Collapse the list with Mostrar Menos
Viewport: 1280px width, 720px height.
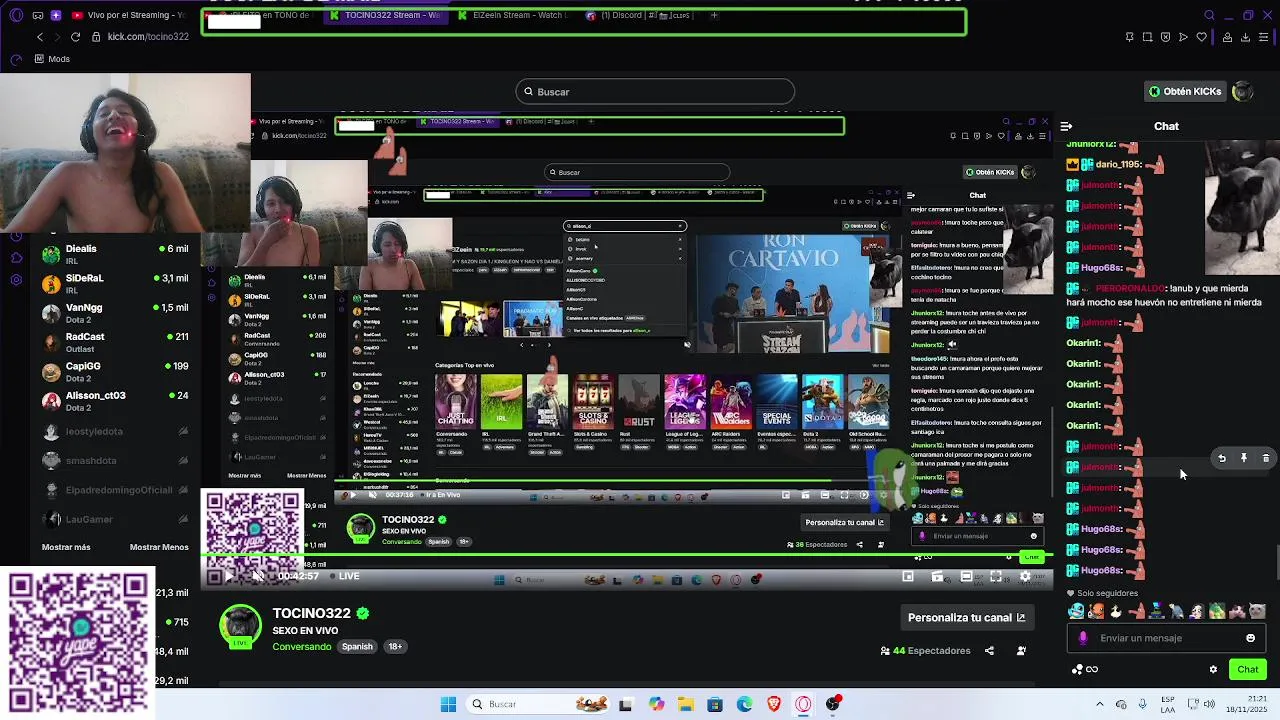pyautogui.click(x=159, y=547)
